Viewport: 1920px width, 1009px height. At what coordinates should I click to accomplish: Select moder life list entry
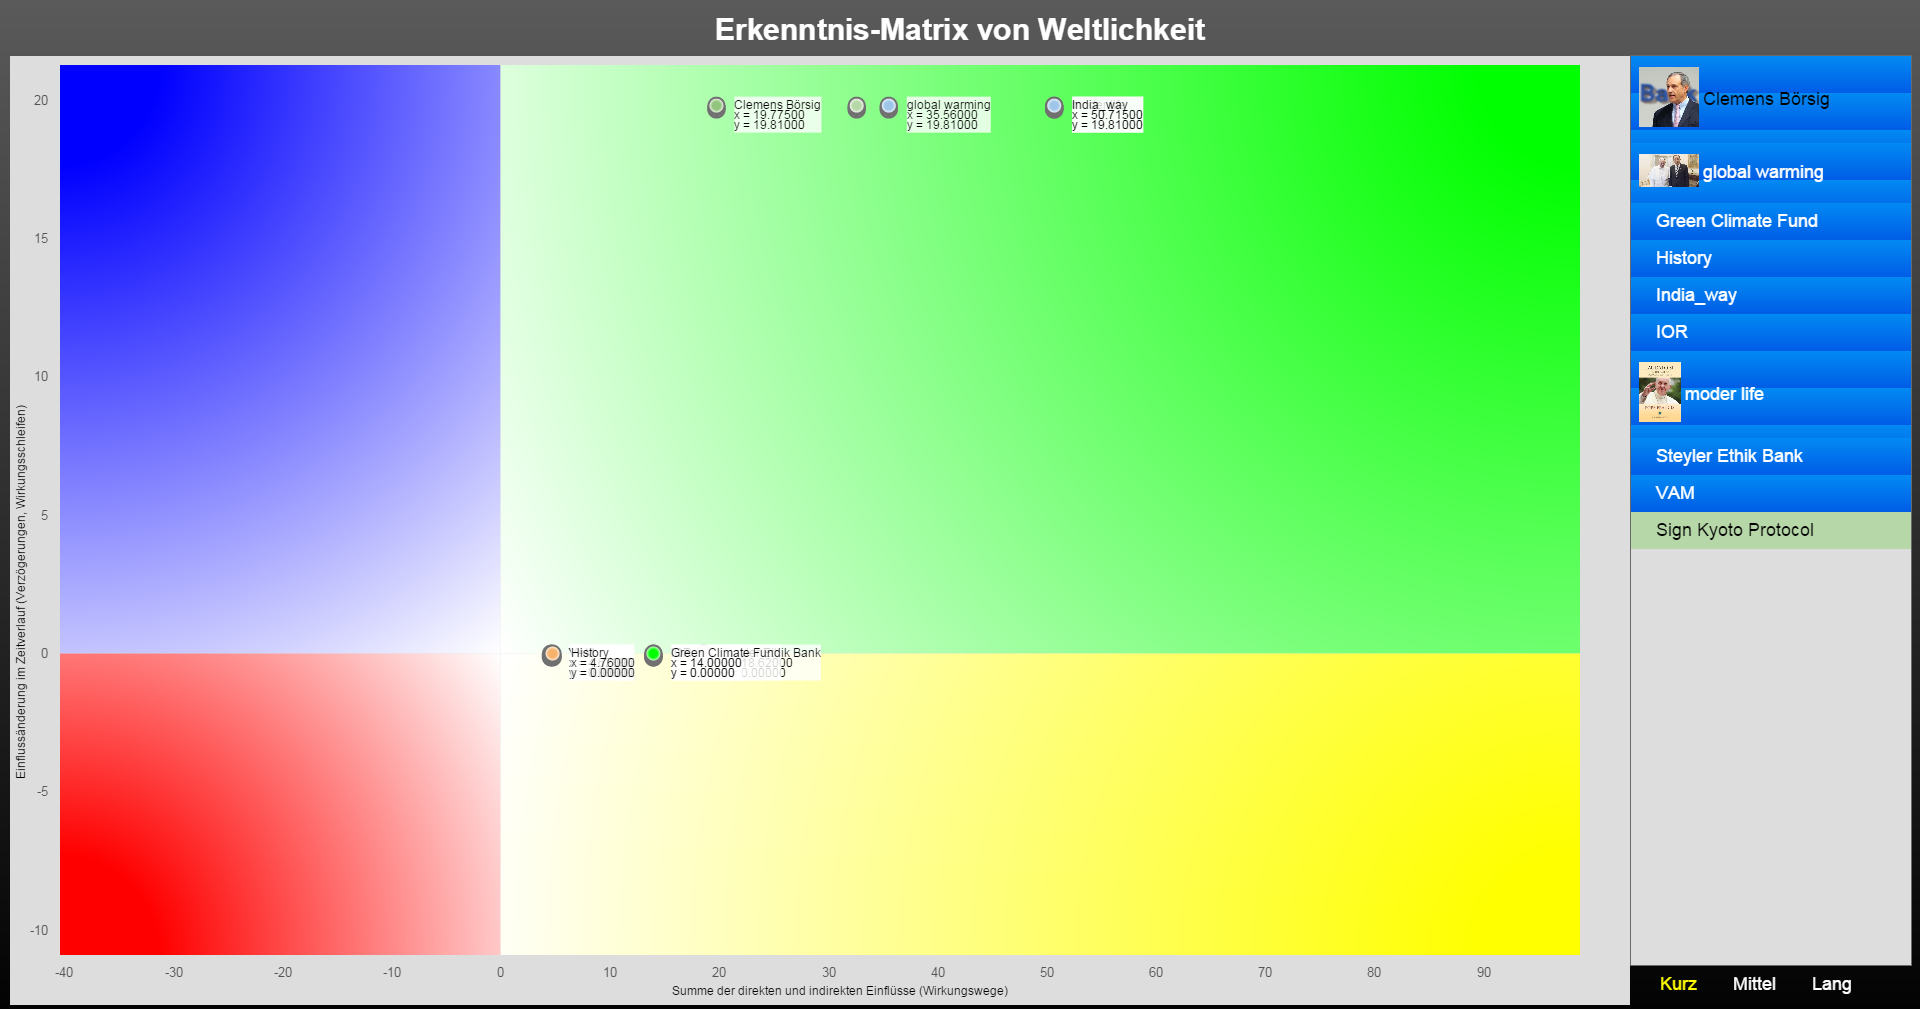click(1770, 394)
